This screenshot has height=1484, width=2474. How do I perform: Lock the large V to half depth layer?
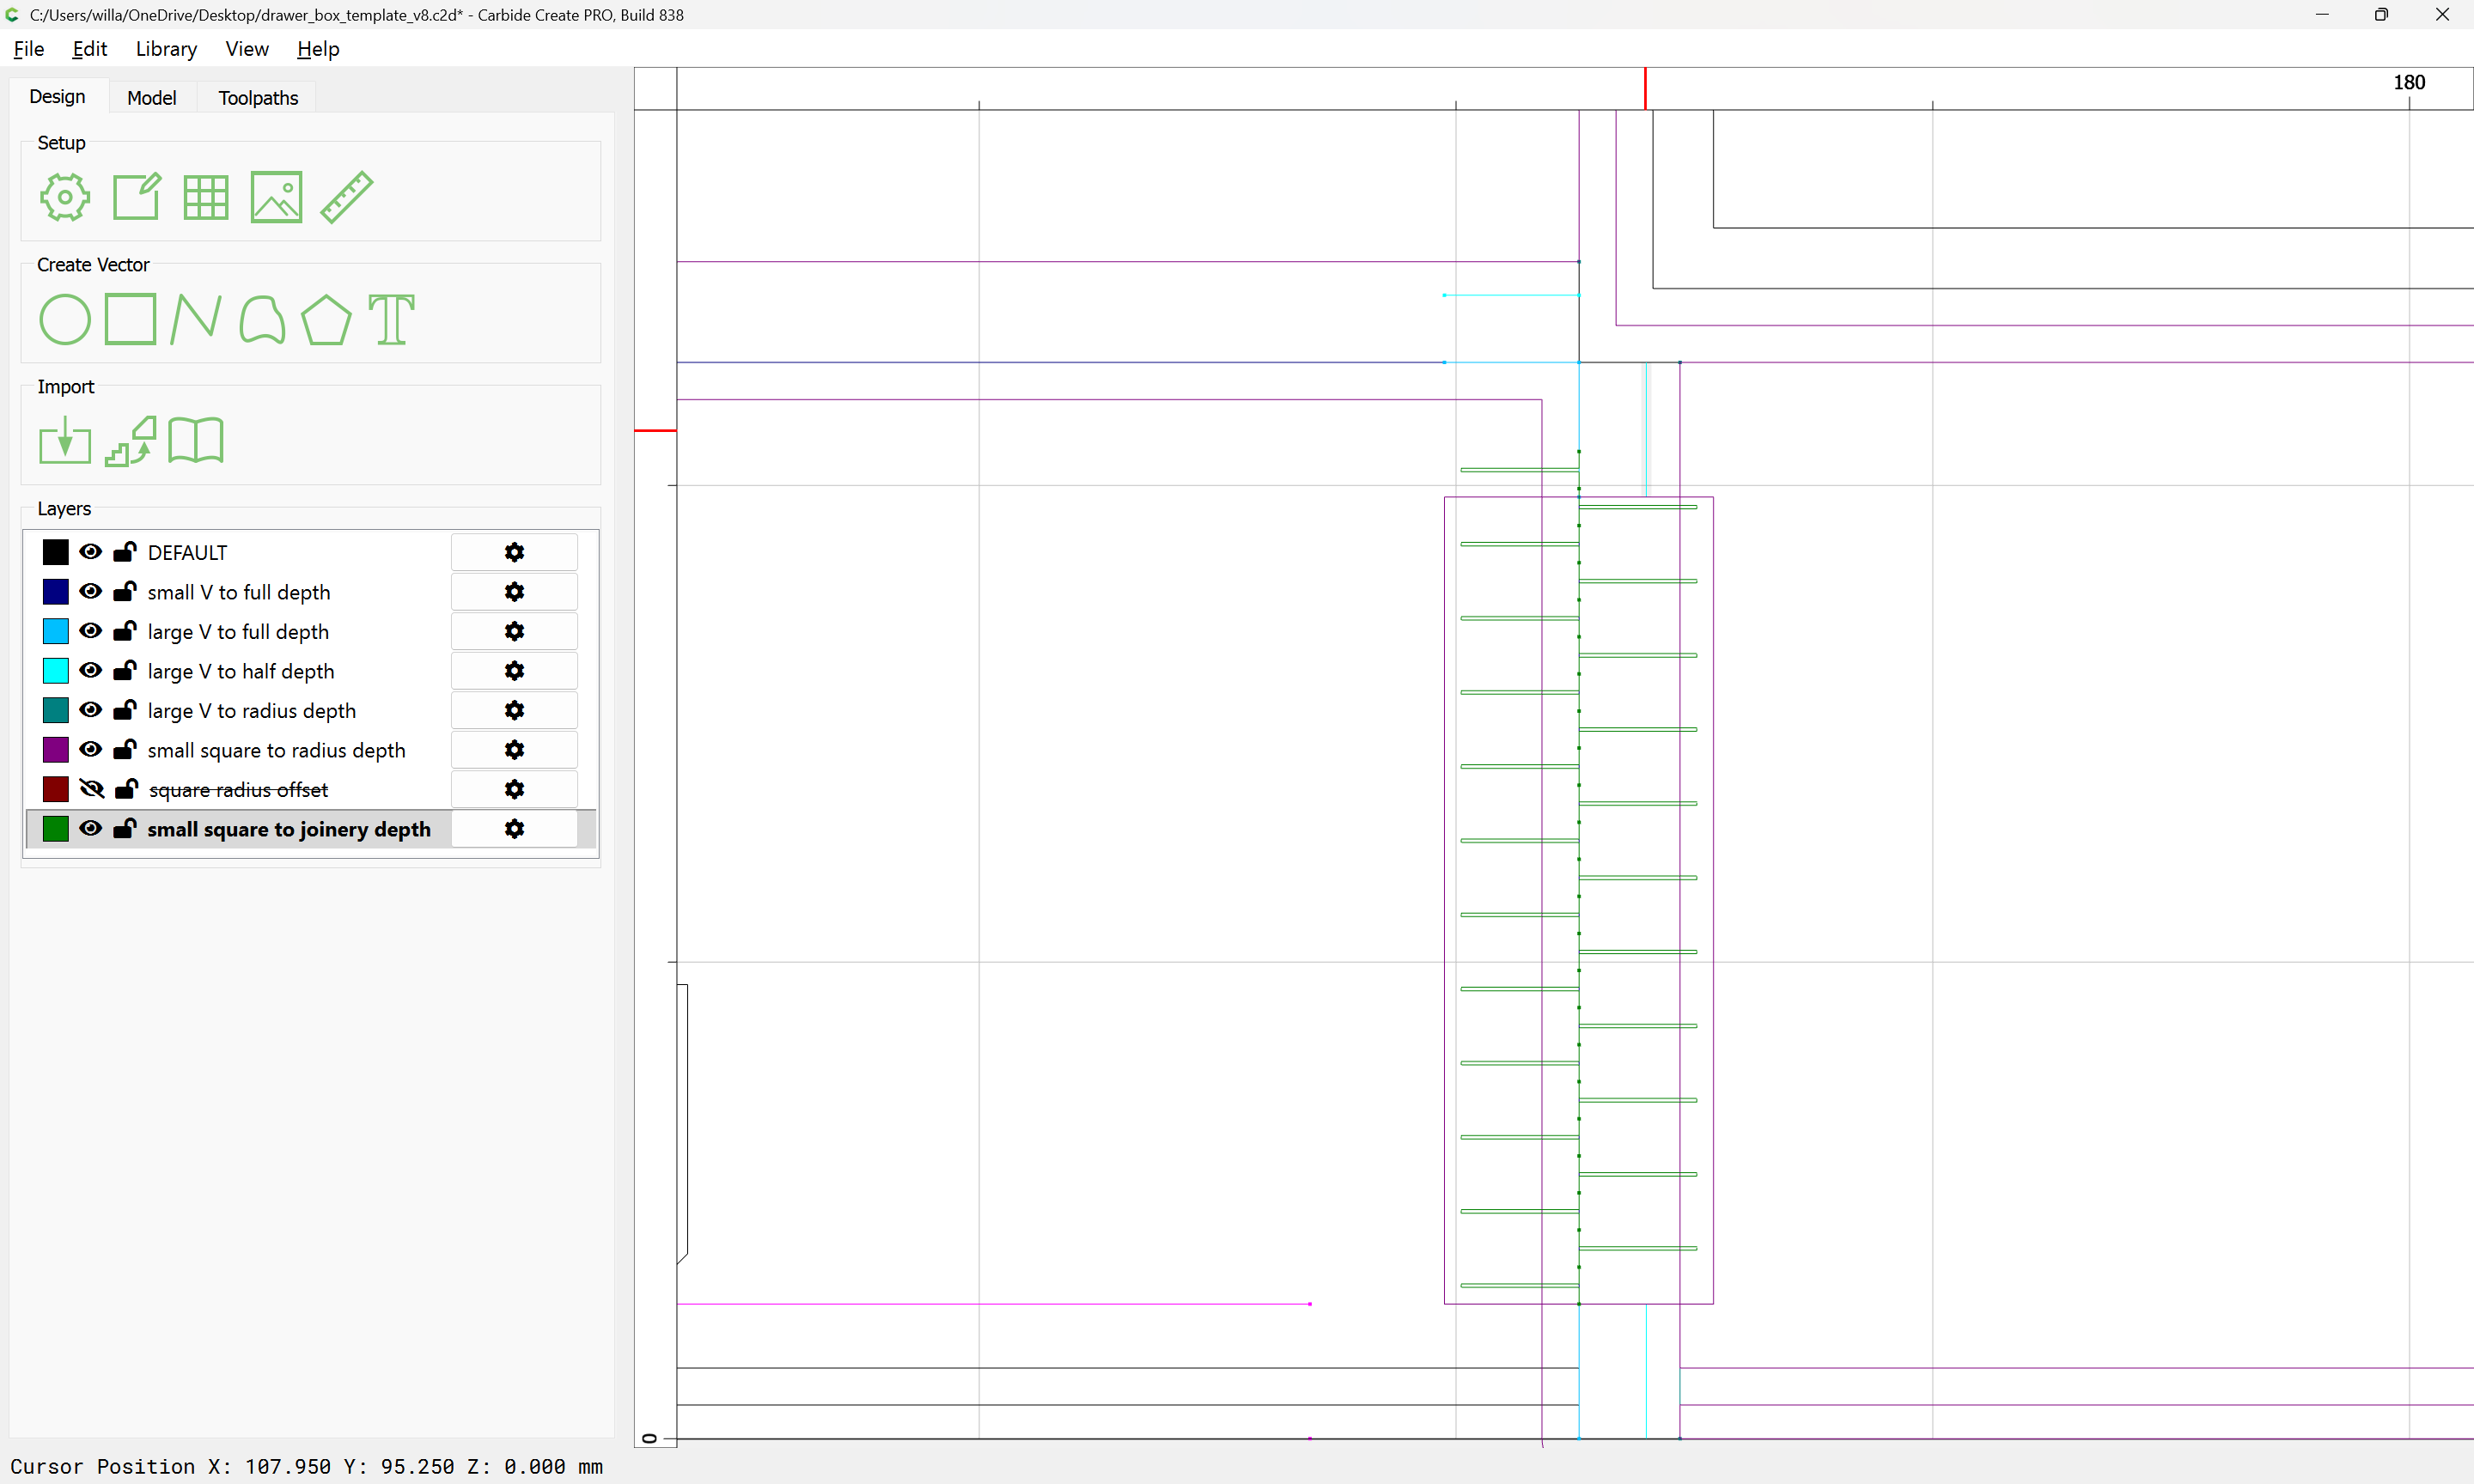pos(125,671)
